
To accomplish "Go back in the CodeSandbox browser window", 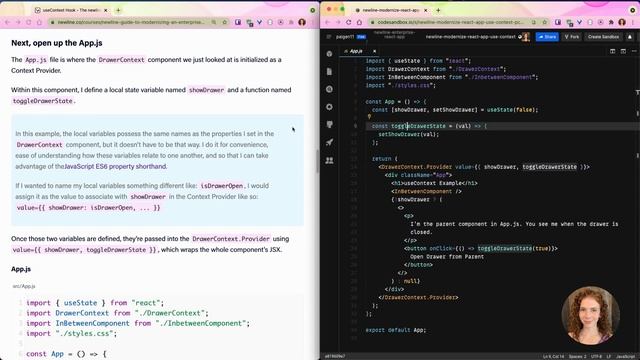I will coord(327,22).
